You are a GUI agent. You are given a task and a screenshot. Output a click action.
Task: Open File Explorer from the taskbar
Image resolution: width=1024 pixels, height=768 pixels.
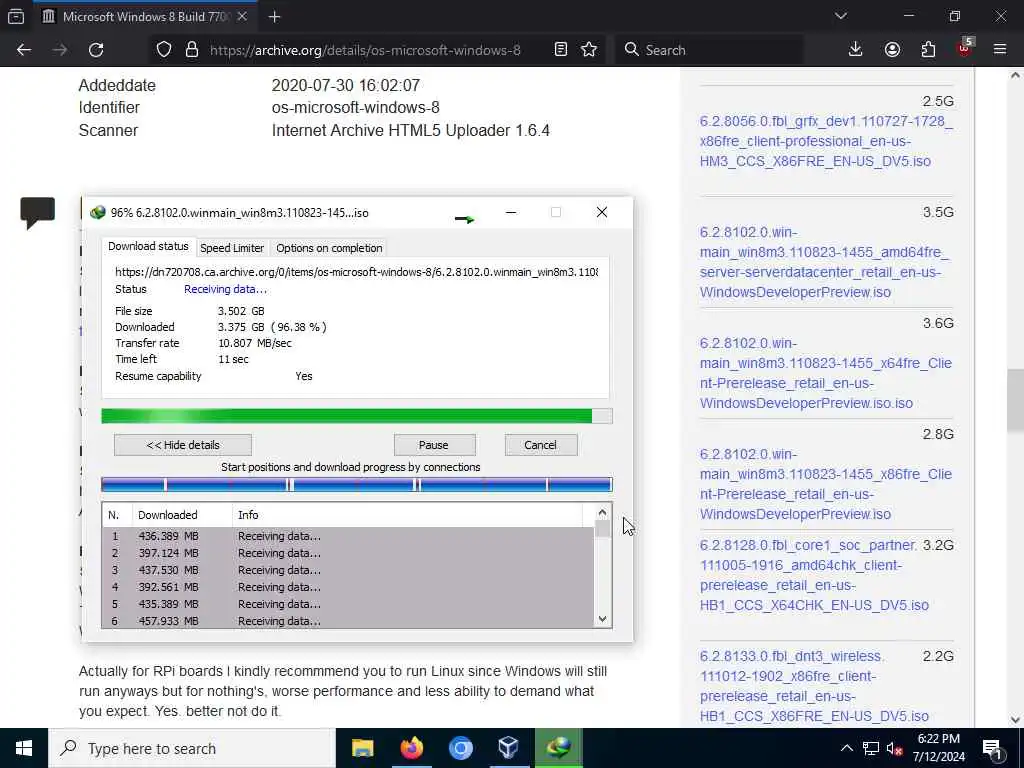362,748
